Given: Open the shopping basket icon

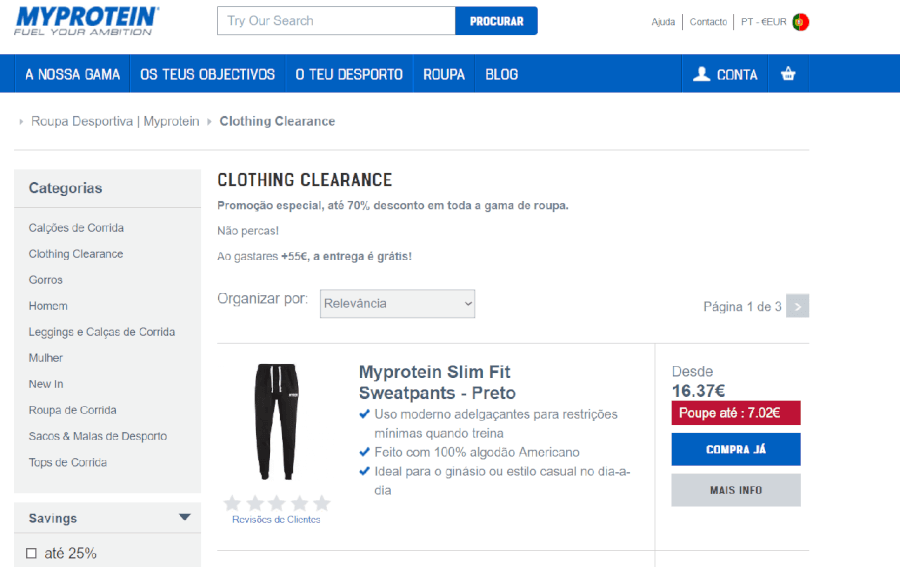Looking at the screenshot, I should (788, 74).
